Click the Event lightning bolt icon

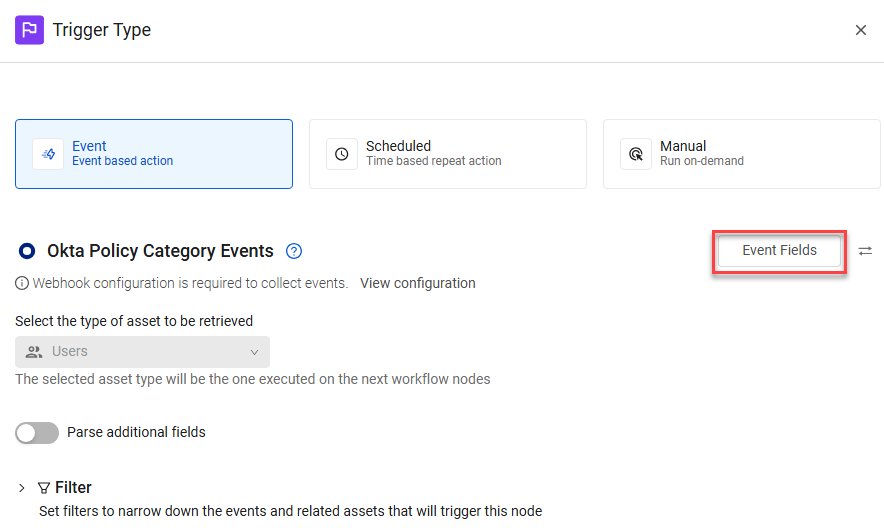[x=48, y=154]
